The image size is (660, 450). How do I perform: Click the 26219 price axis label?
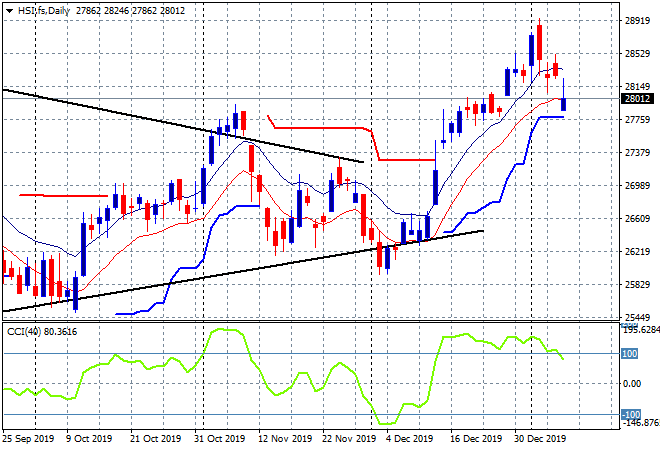(637, 251)
